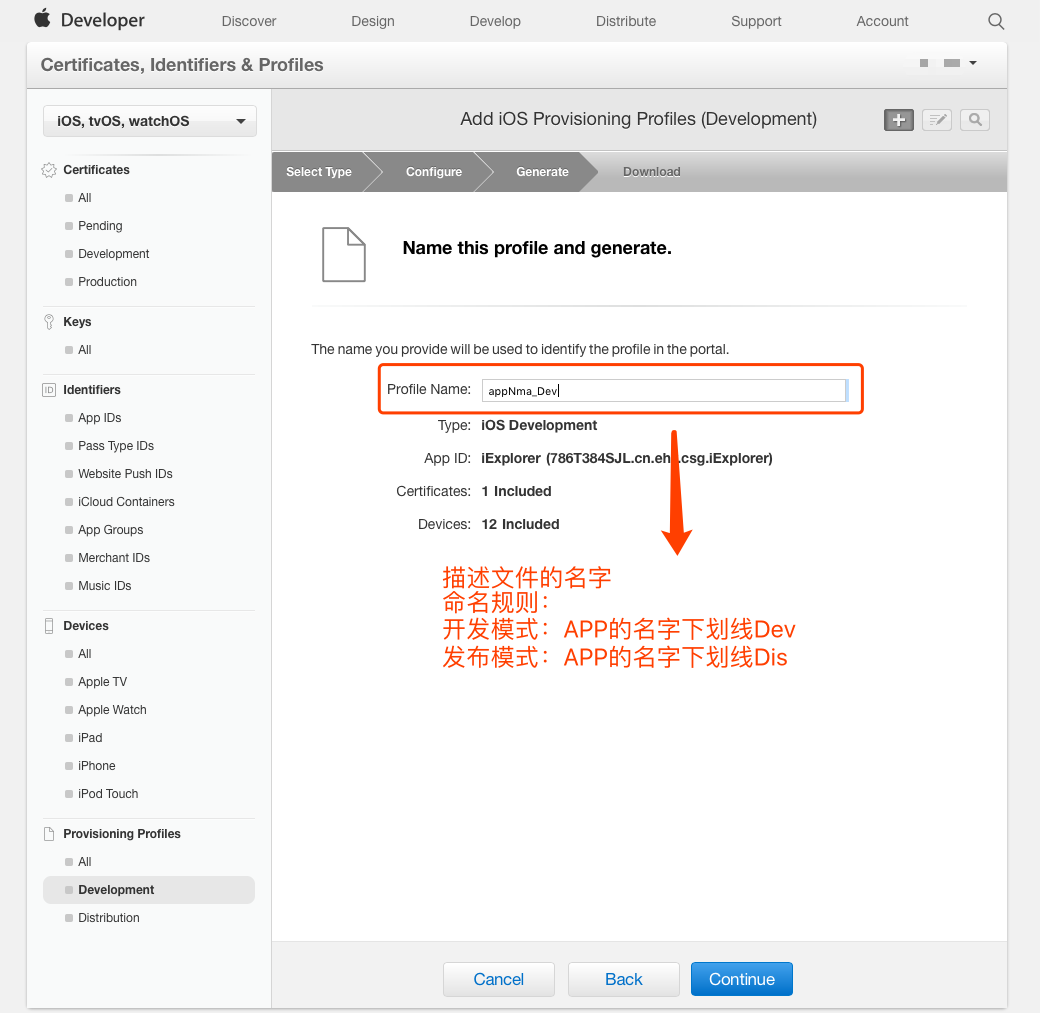Open the Account menu
The image size is (1040, 1013).
pos(882,21)
